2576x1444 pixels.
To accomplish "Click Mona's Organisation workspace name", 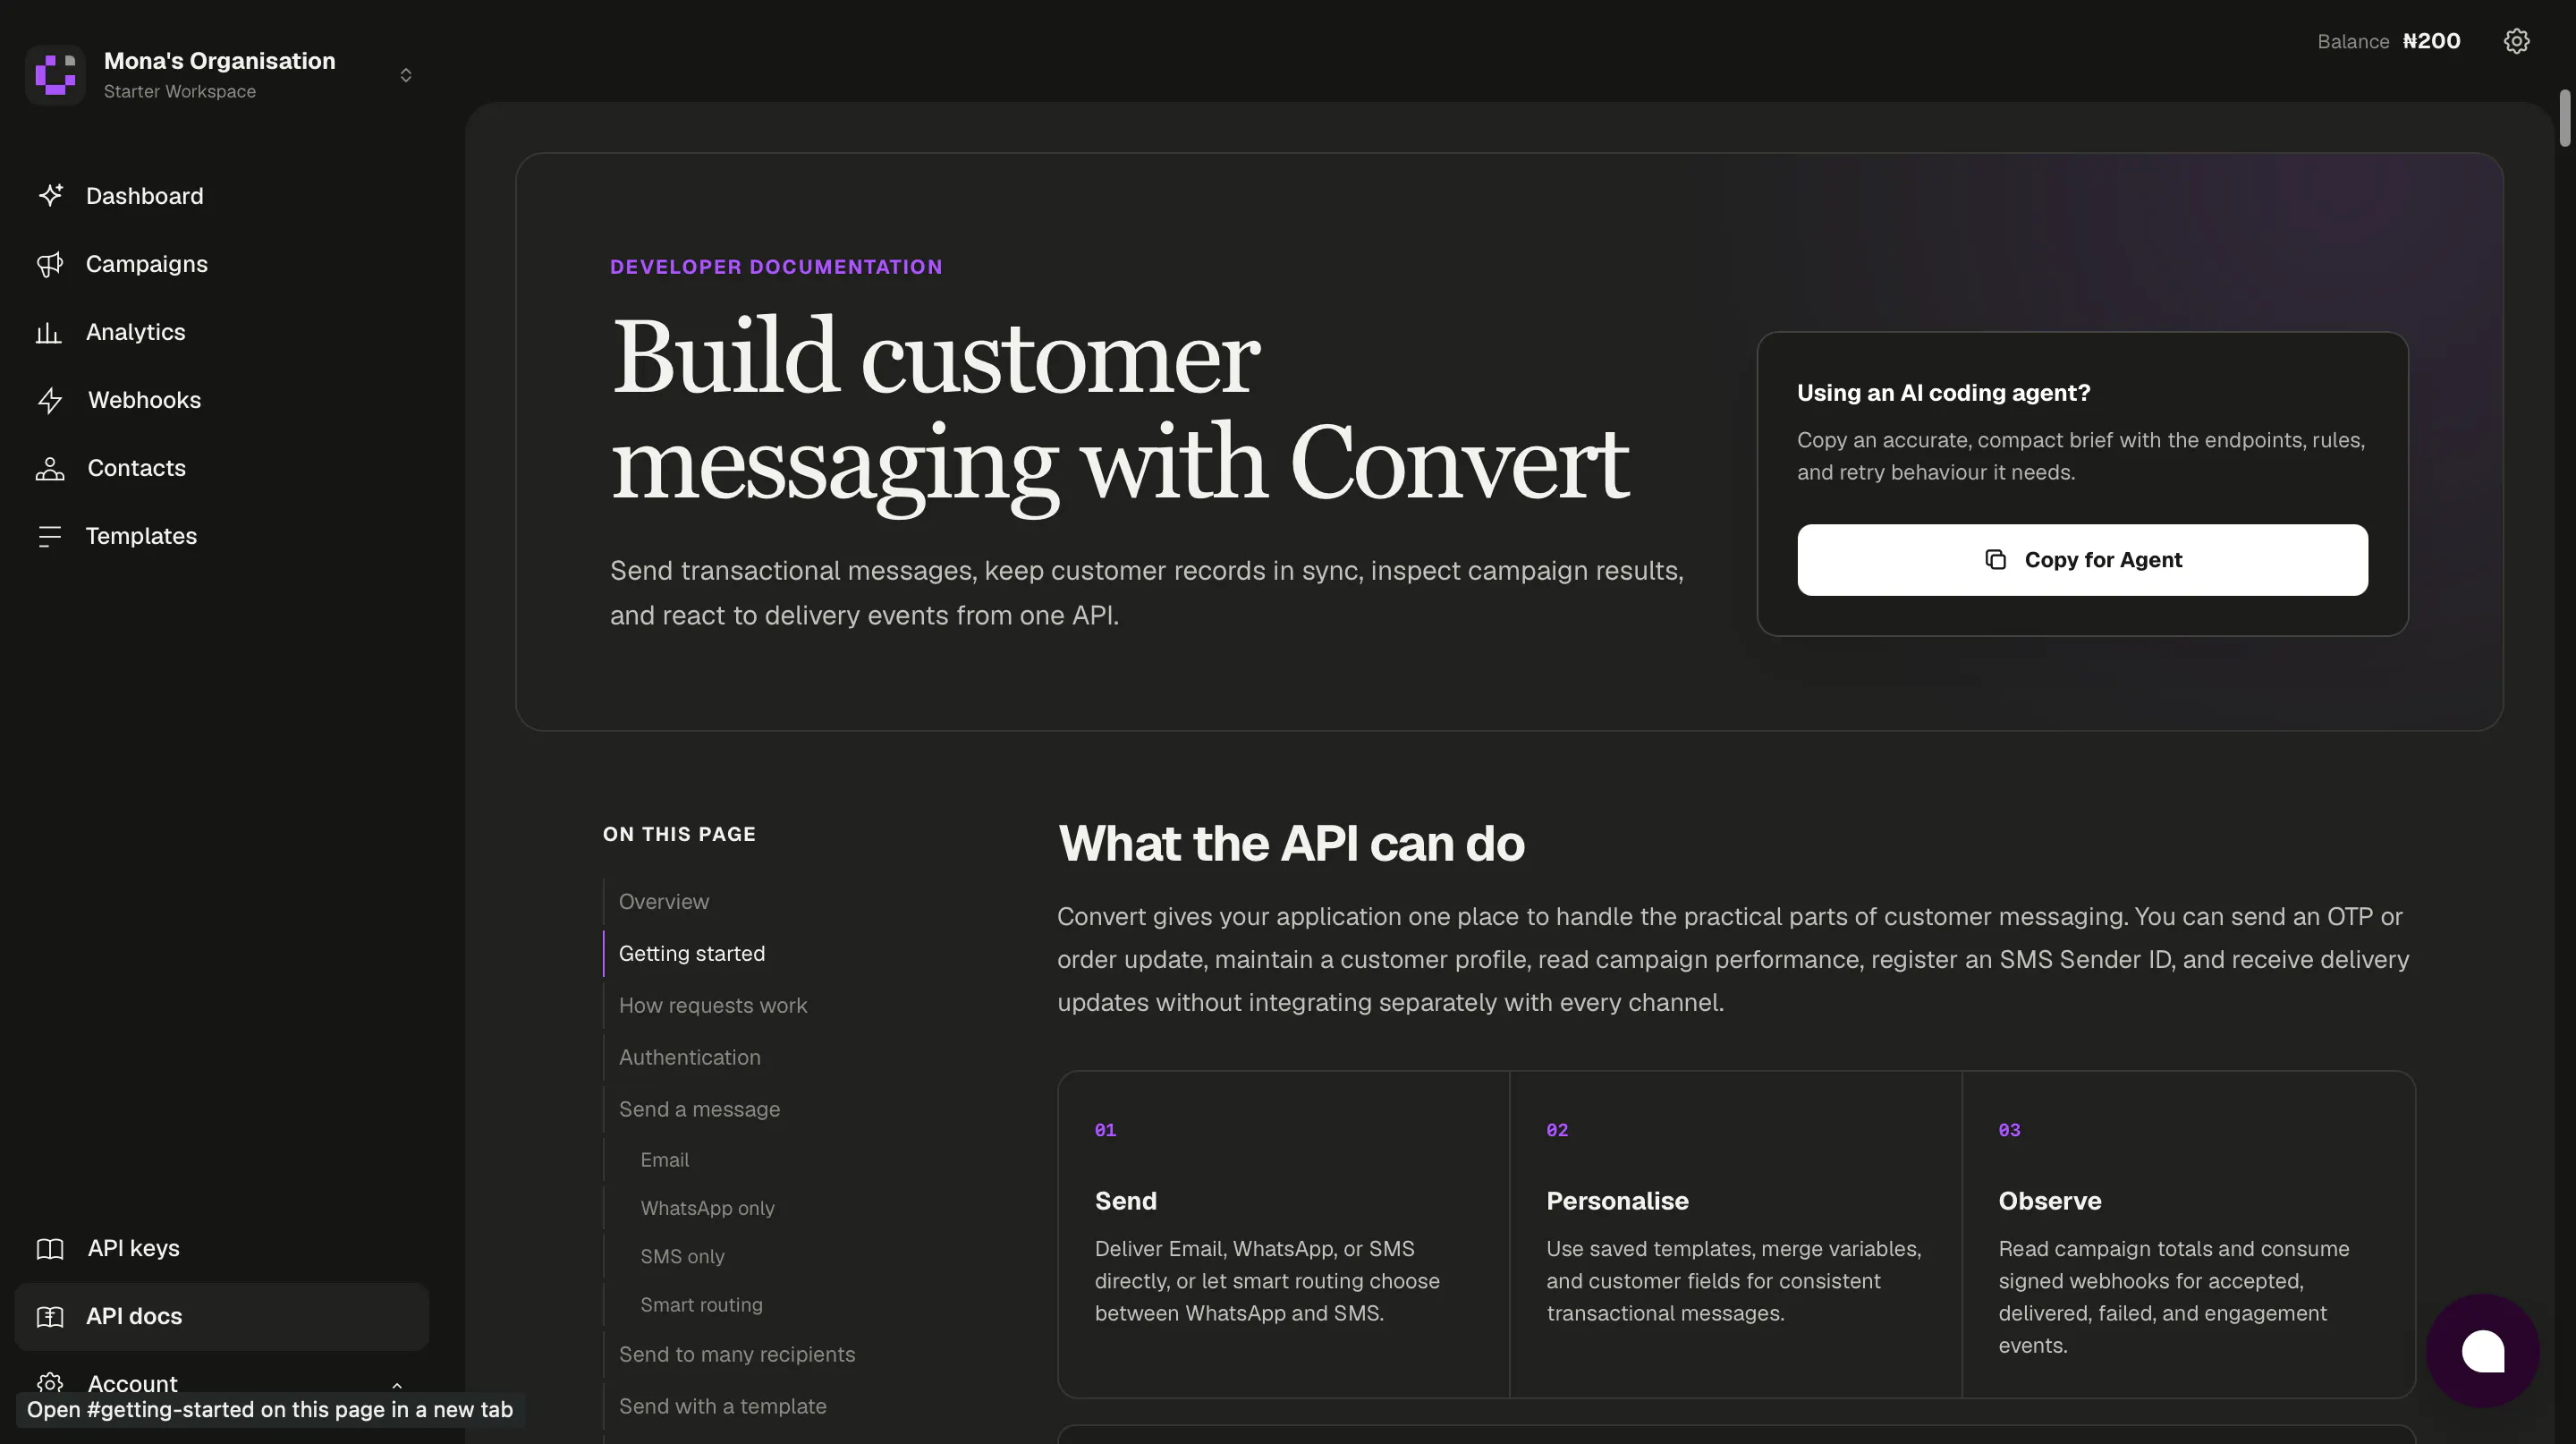I will pos(220,61).
